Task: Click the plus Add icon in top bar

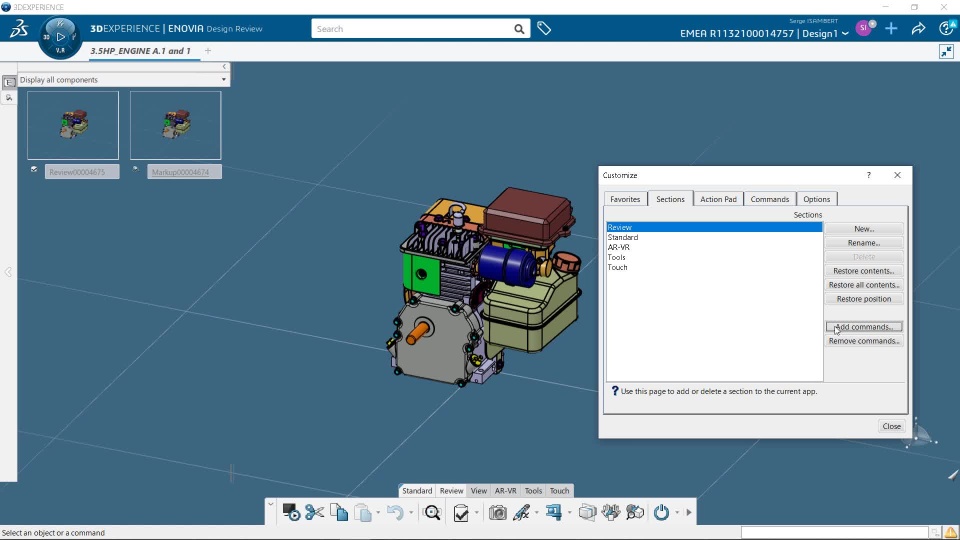Action: click(x=891, y=28)
